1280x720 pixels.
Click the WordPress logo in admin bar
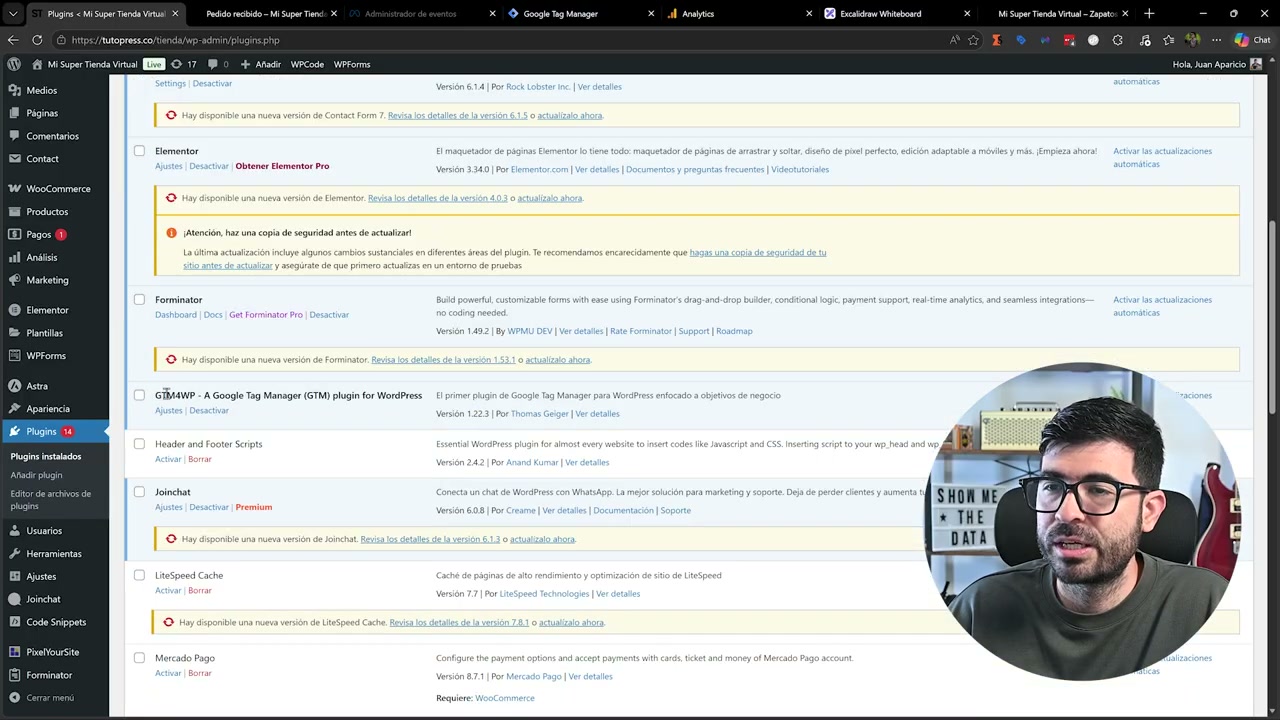pos(14,64)
